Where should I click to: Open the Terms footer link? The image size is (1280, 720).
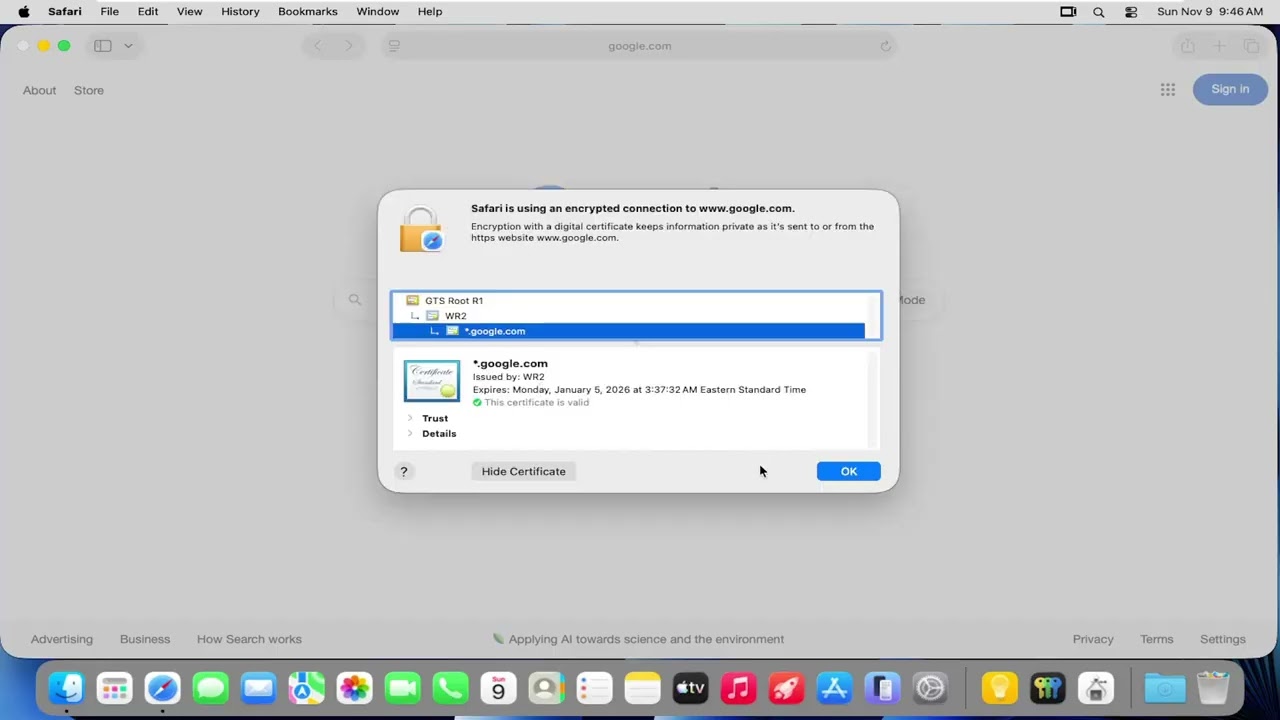[x=1156, y=639]
